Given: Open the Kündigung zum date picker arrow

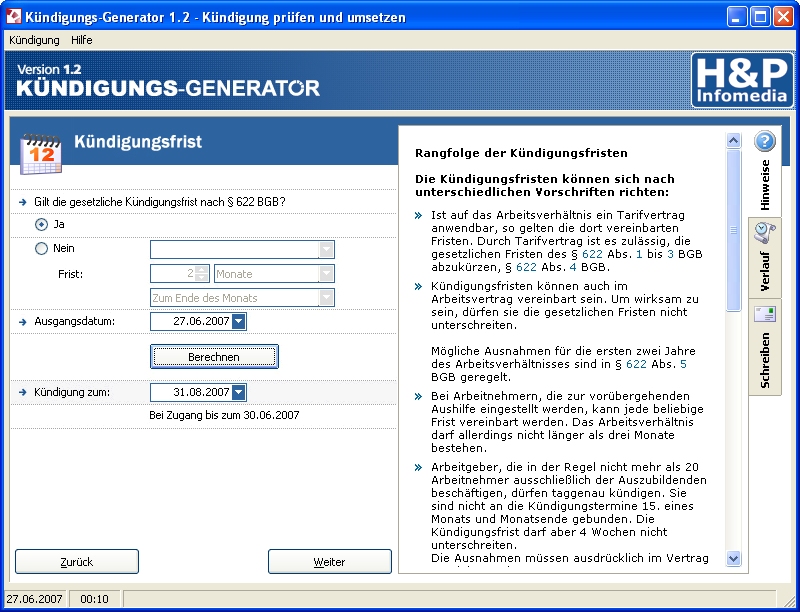Looking at the screenshot, I should (239, 392).
